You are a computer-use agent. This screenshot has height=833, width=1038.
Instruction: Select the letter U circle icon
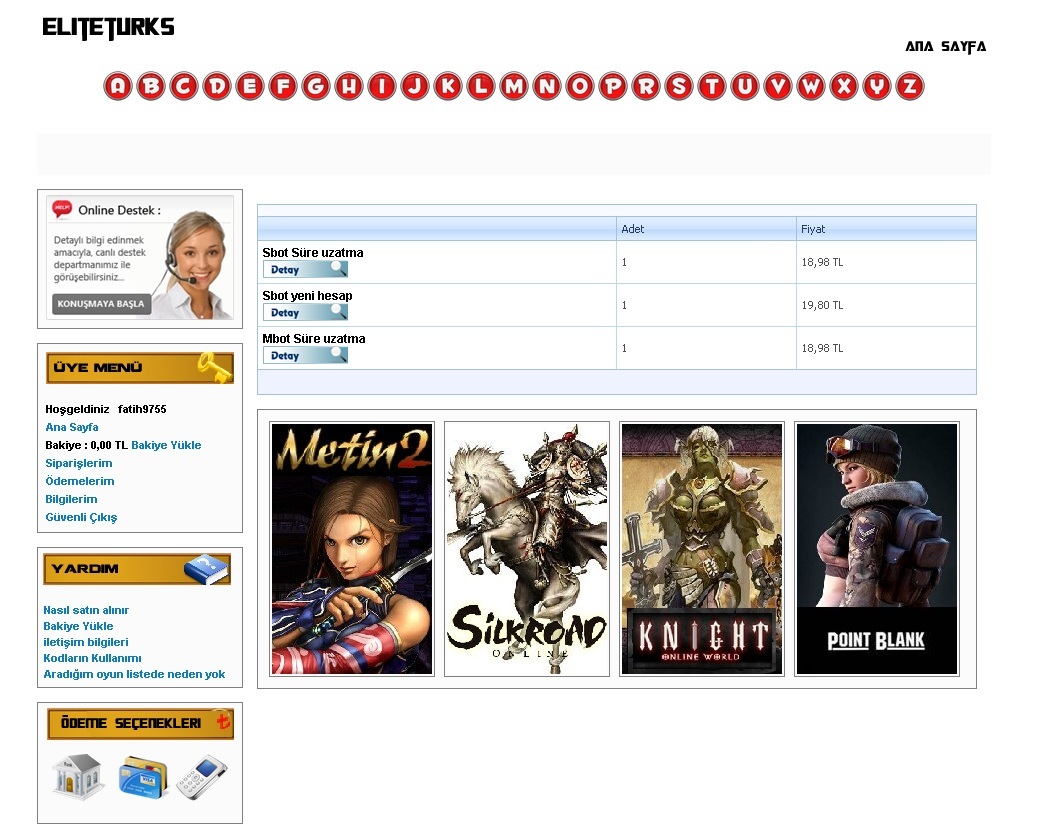[x=745, y=86]
